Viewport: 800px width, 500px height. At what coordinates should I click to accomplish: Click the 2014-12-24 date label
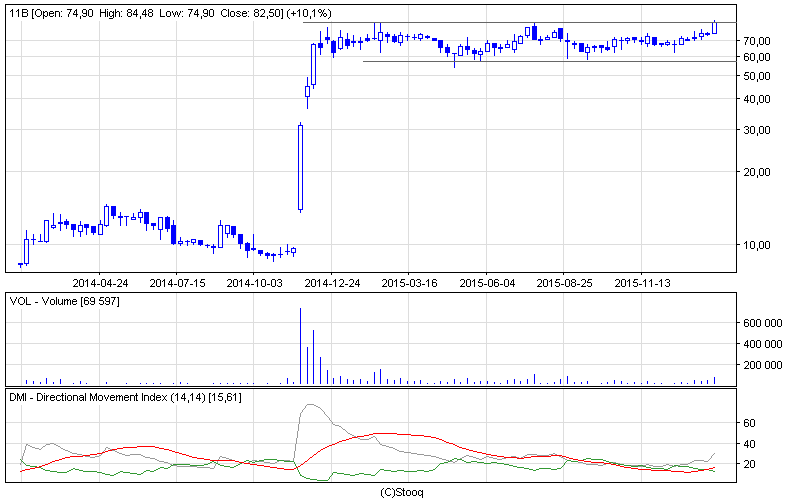pos(332,283)
